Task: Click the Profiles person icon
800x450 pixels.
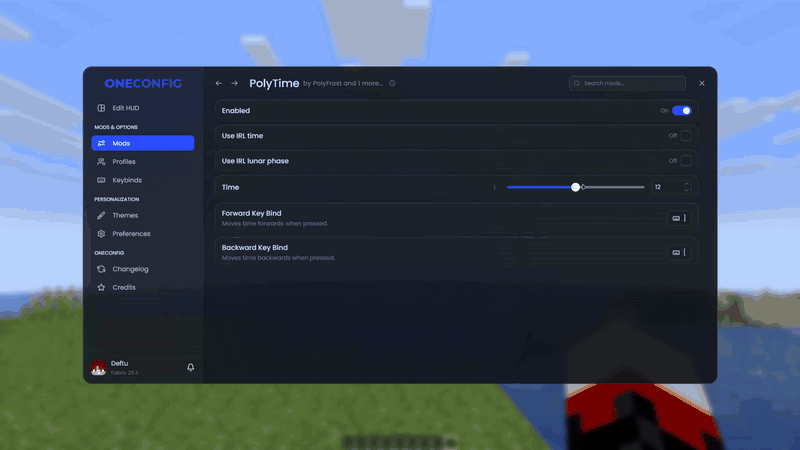Action: pos(102,162)
